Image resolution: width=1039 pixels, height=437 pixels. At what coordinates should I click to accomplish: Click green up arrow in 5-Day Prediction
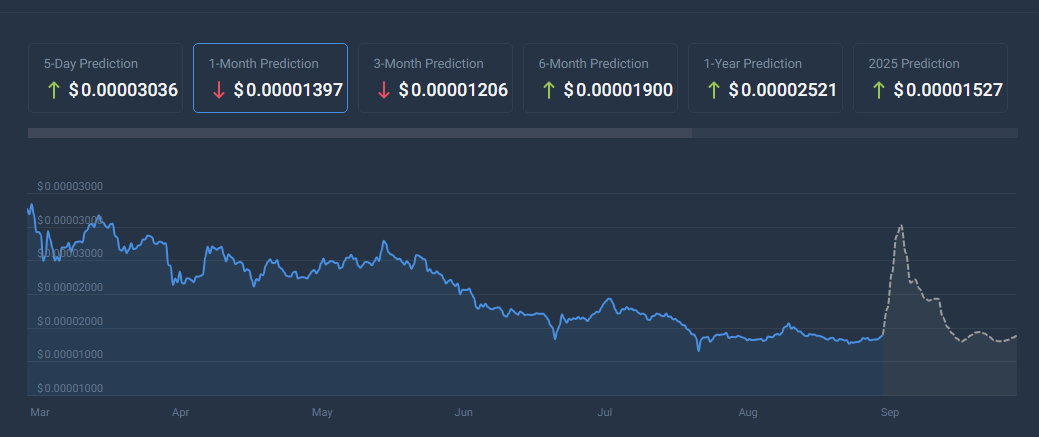click(x=54, y=90)
